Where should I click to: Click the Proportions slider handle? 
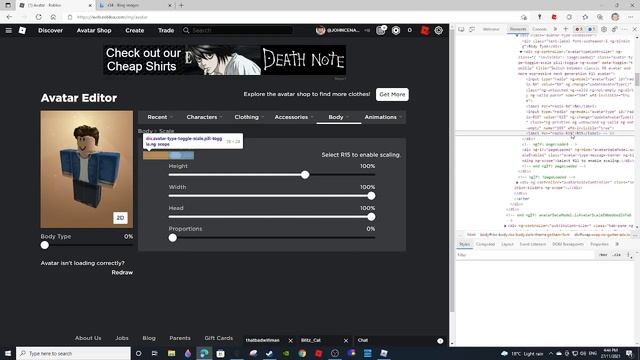[x=173, y=238]
